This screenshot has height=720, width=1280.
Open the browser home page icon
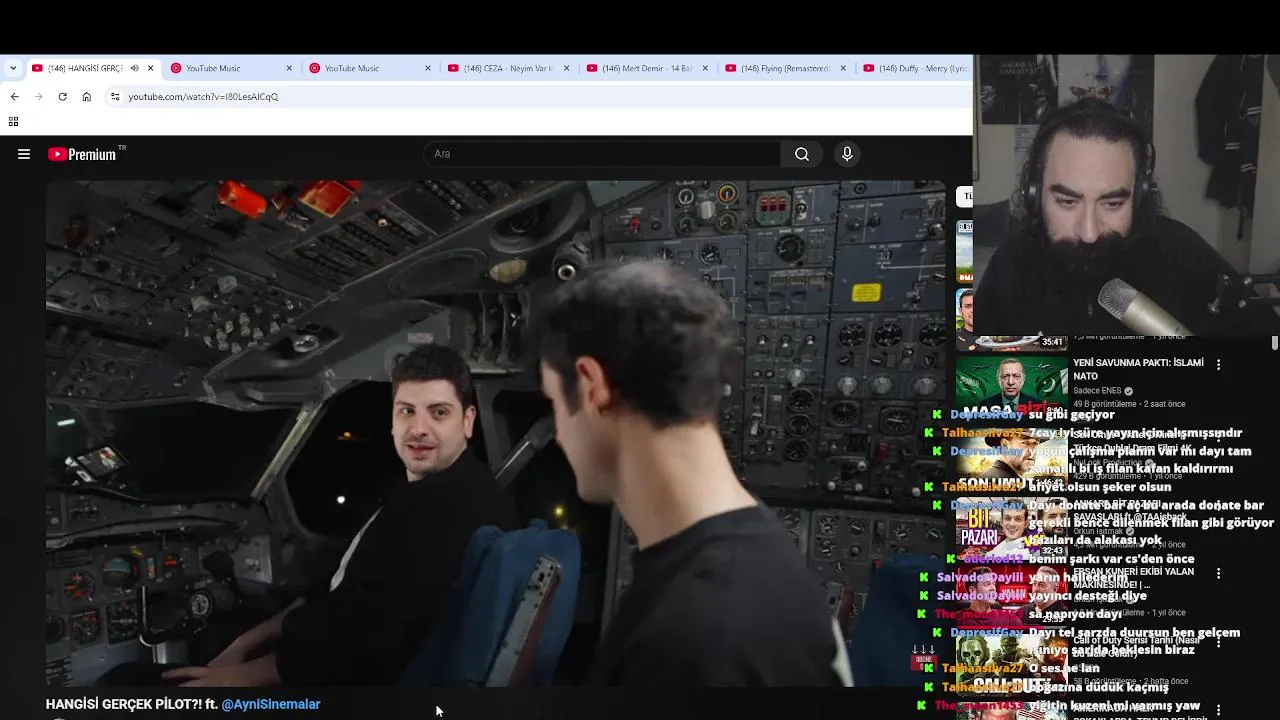click(x=87, y=97)
